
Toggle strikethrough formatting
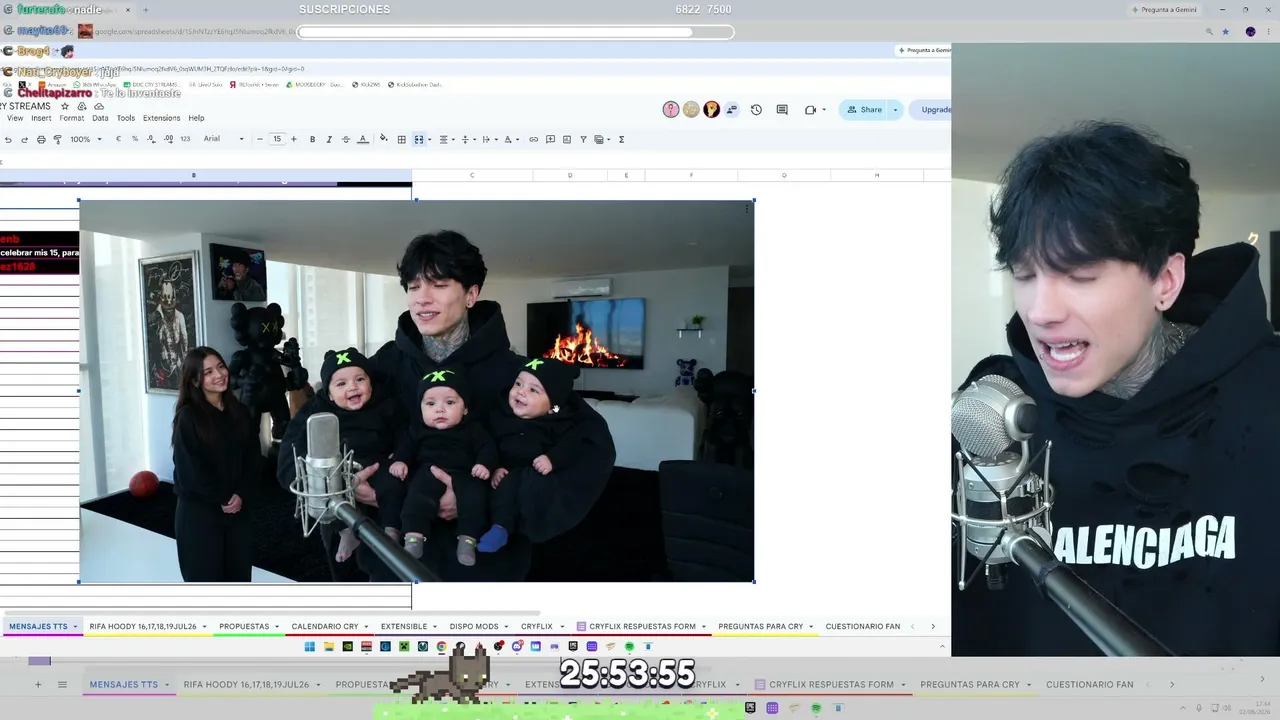(x=346, y=139)
